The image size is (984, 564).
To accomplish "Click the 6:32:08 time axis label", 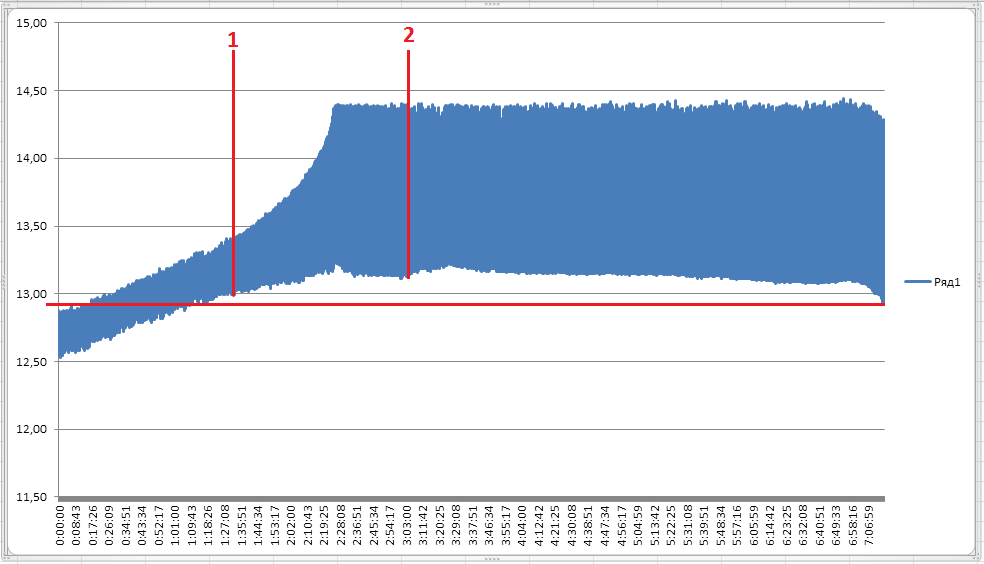I will pyautogui.click(x=802, y=525).
